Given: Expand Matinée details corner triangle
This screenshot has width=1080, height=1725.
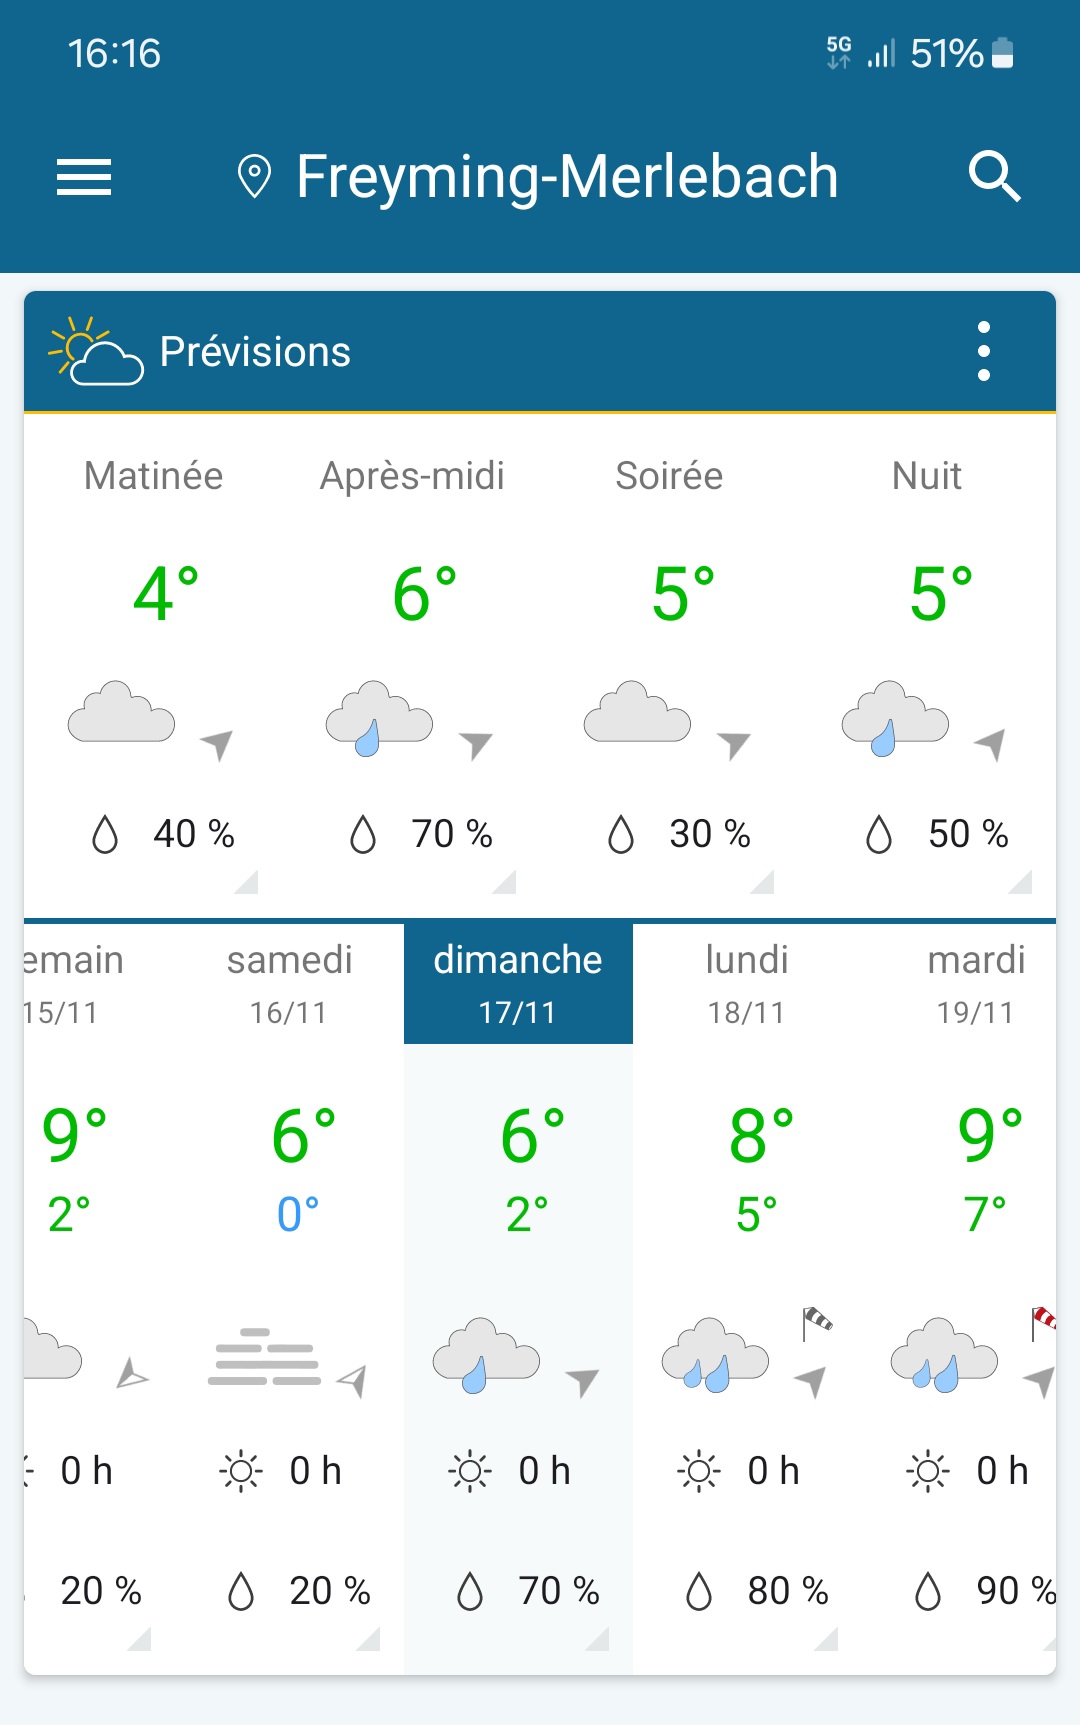Looking at the screenshot, I should 246,881.
